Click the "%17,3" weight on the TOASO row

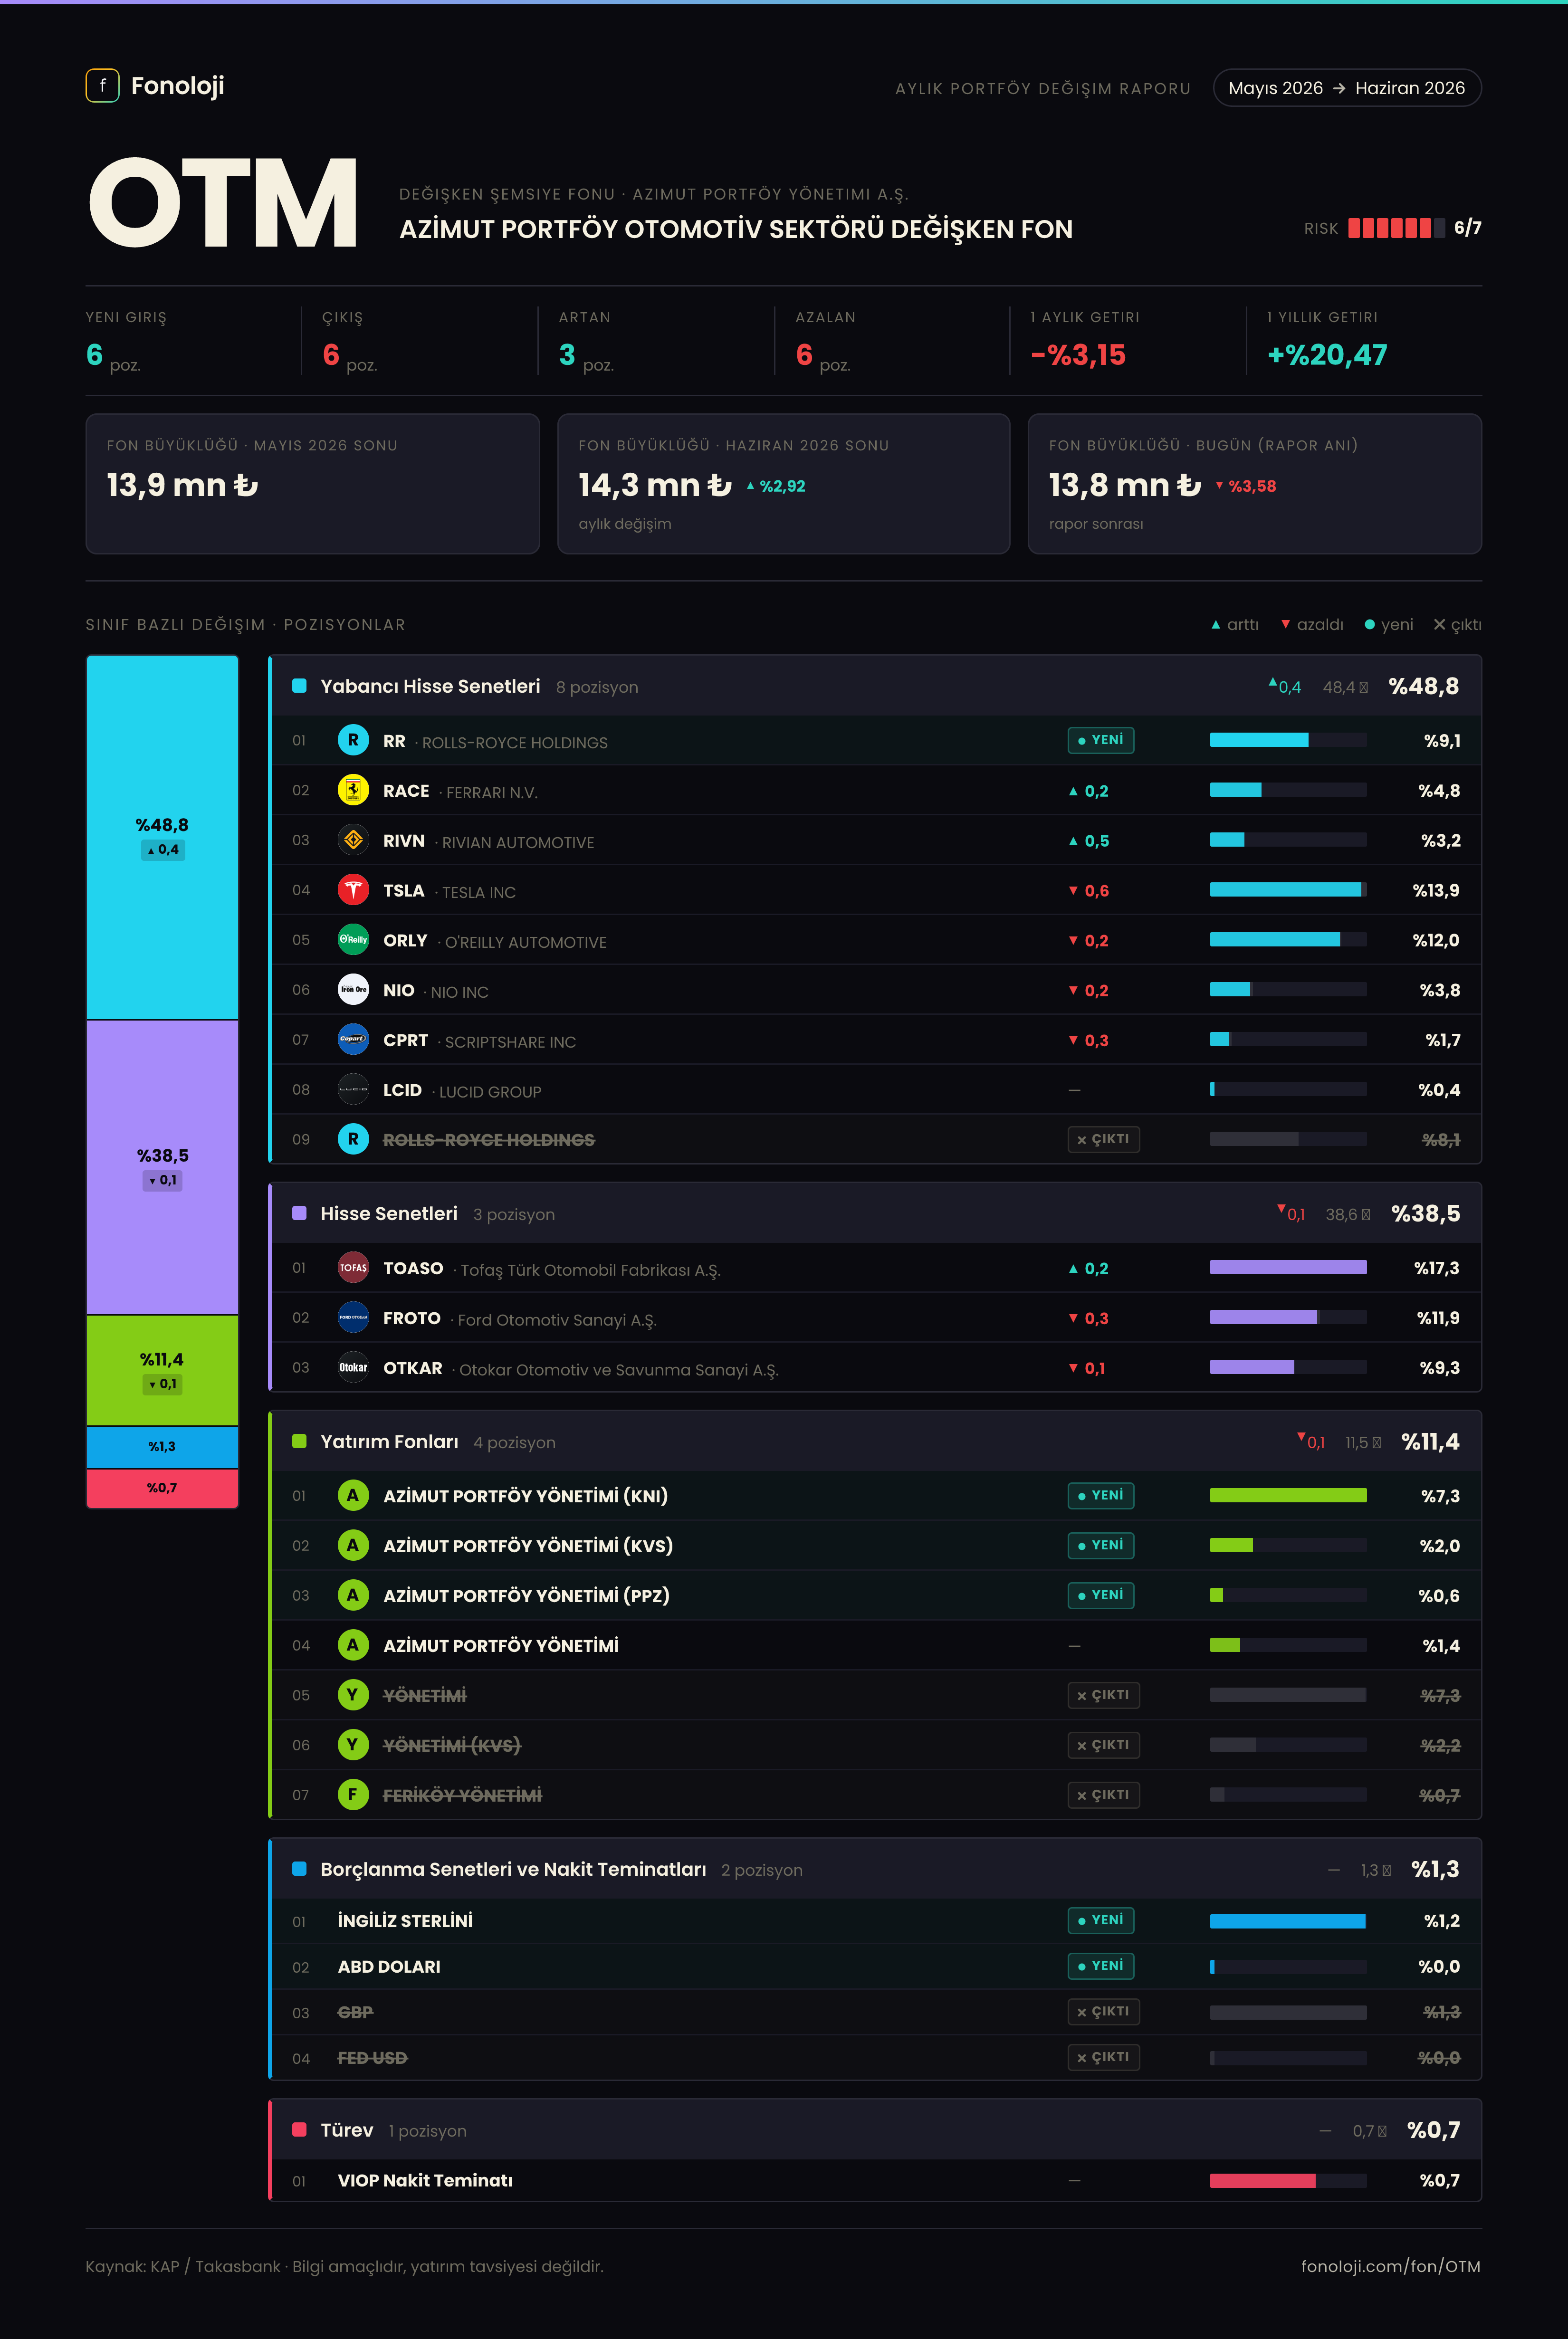[x=1437, y=1268]
